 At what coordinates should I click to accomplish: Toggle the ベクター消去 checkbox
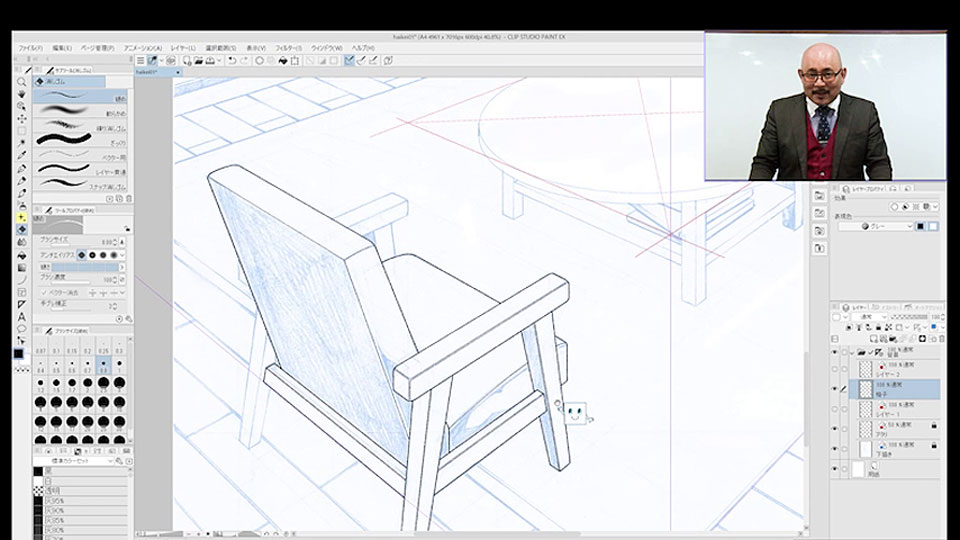(x=43, y=293)
